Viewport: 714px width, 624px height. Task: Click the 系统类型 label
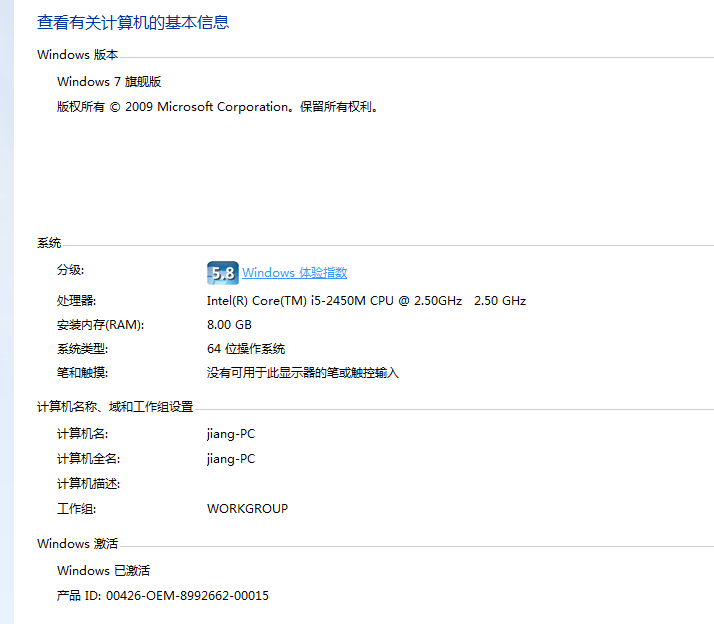[x=82, y=349]
